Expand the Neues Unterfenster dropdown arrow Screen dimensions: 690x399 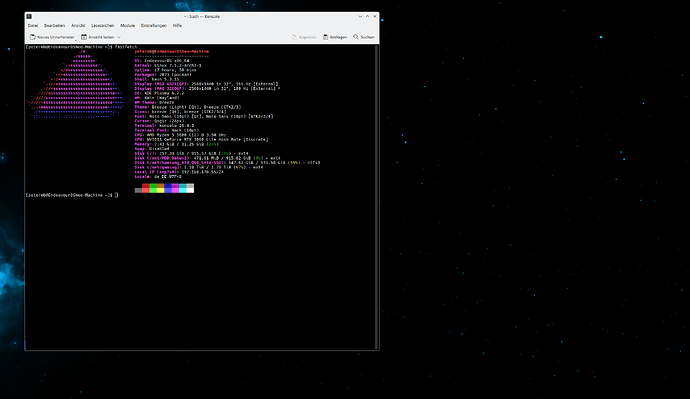76,40
